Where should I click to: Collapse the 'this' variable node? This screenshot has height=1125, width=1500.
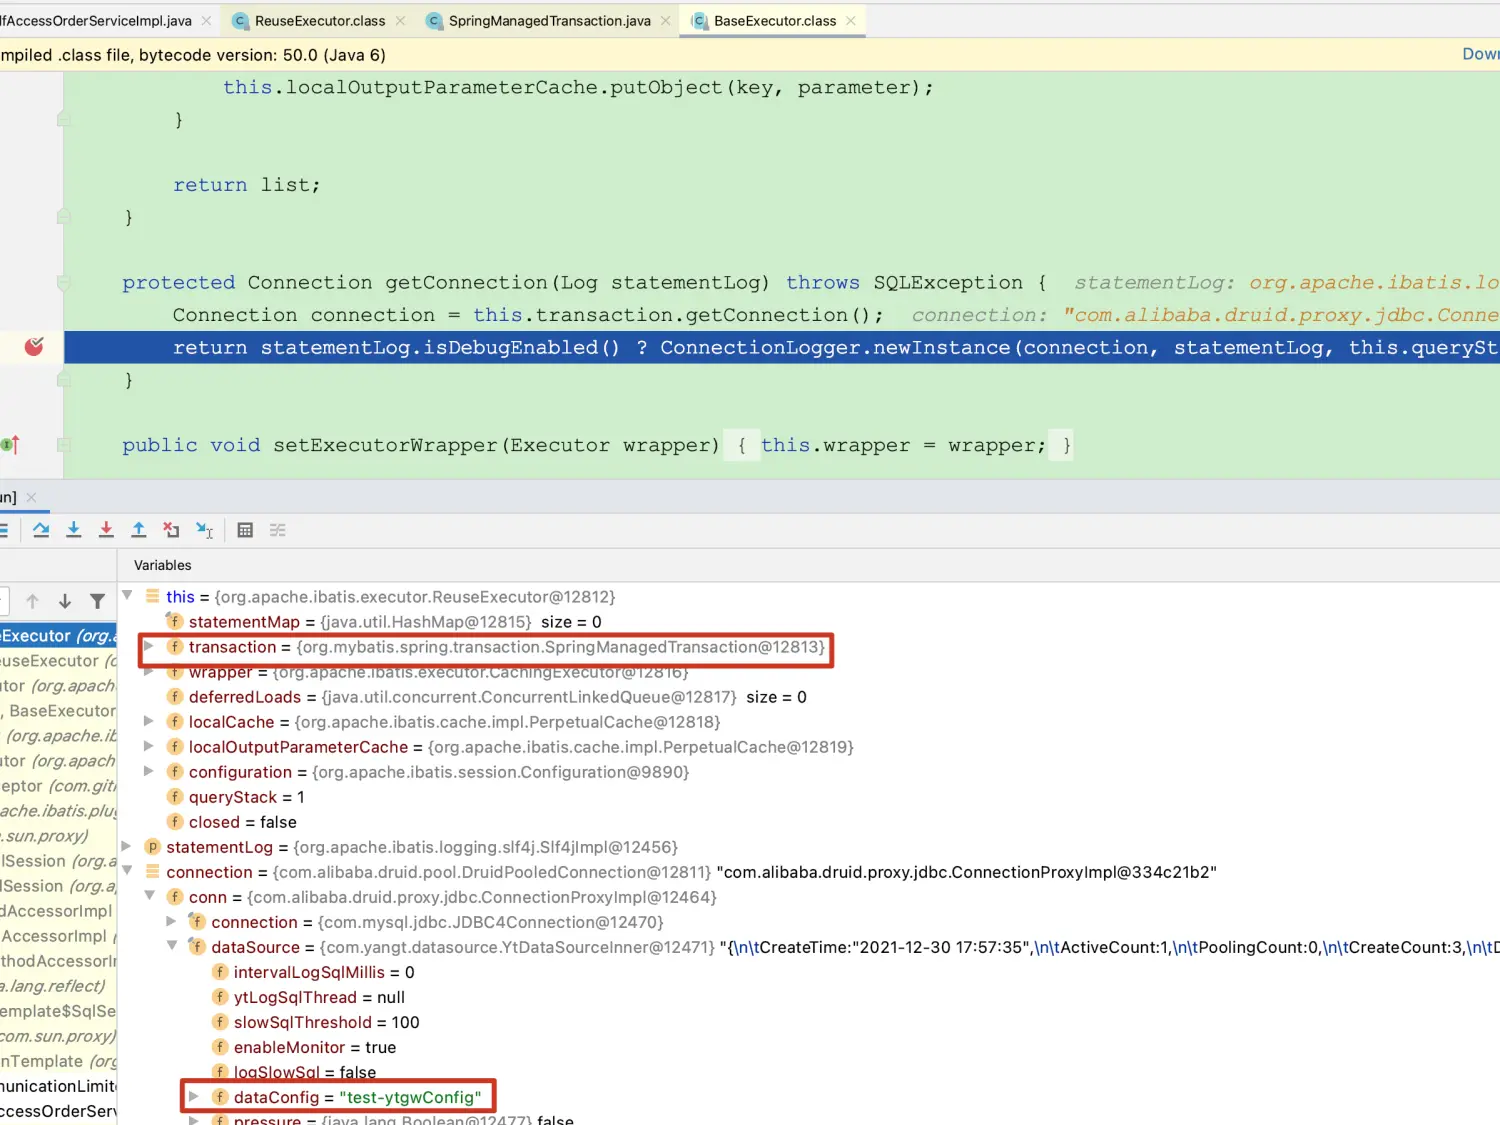(128, 596)
